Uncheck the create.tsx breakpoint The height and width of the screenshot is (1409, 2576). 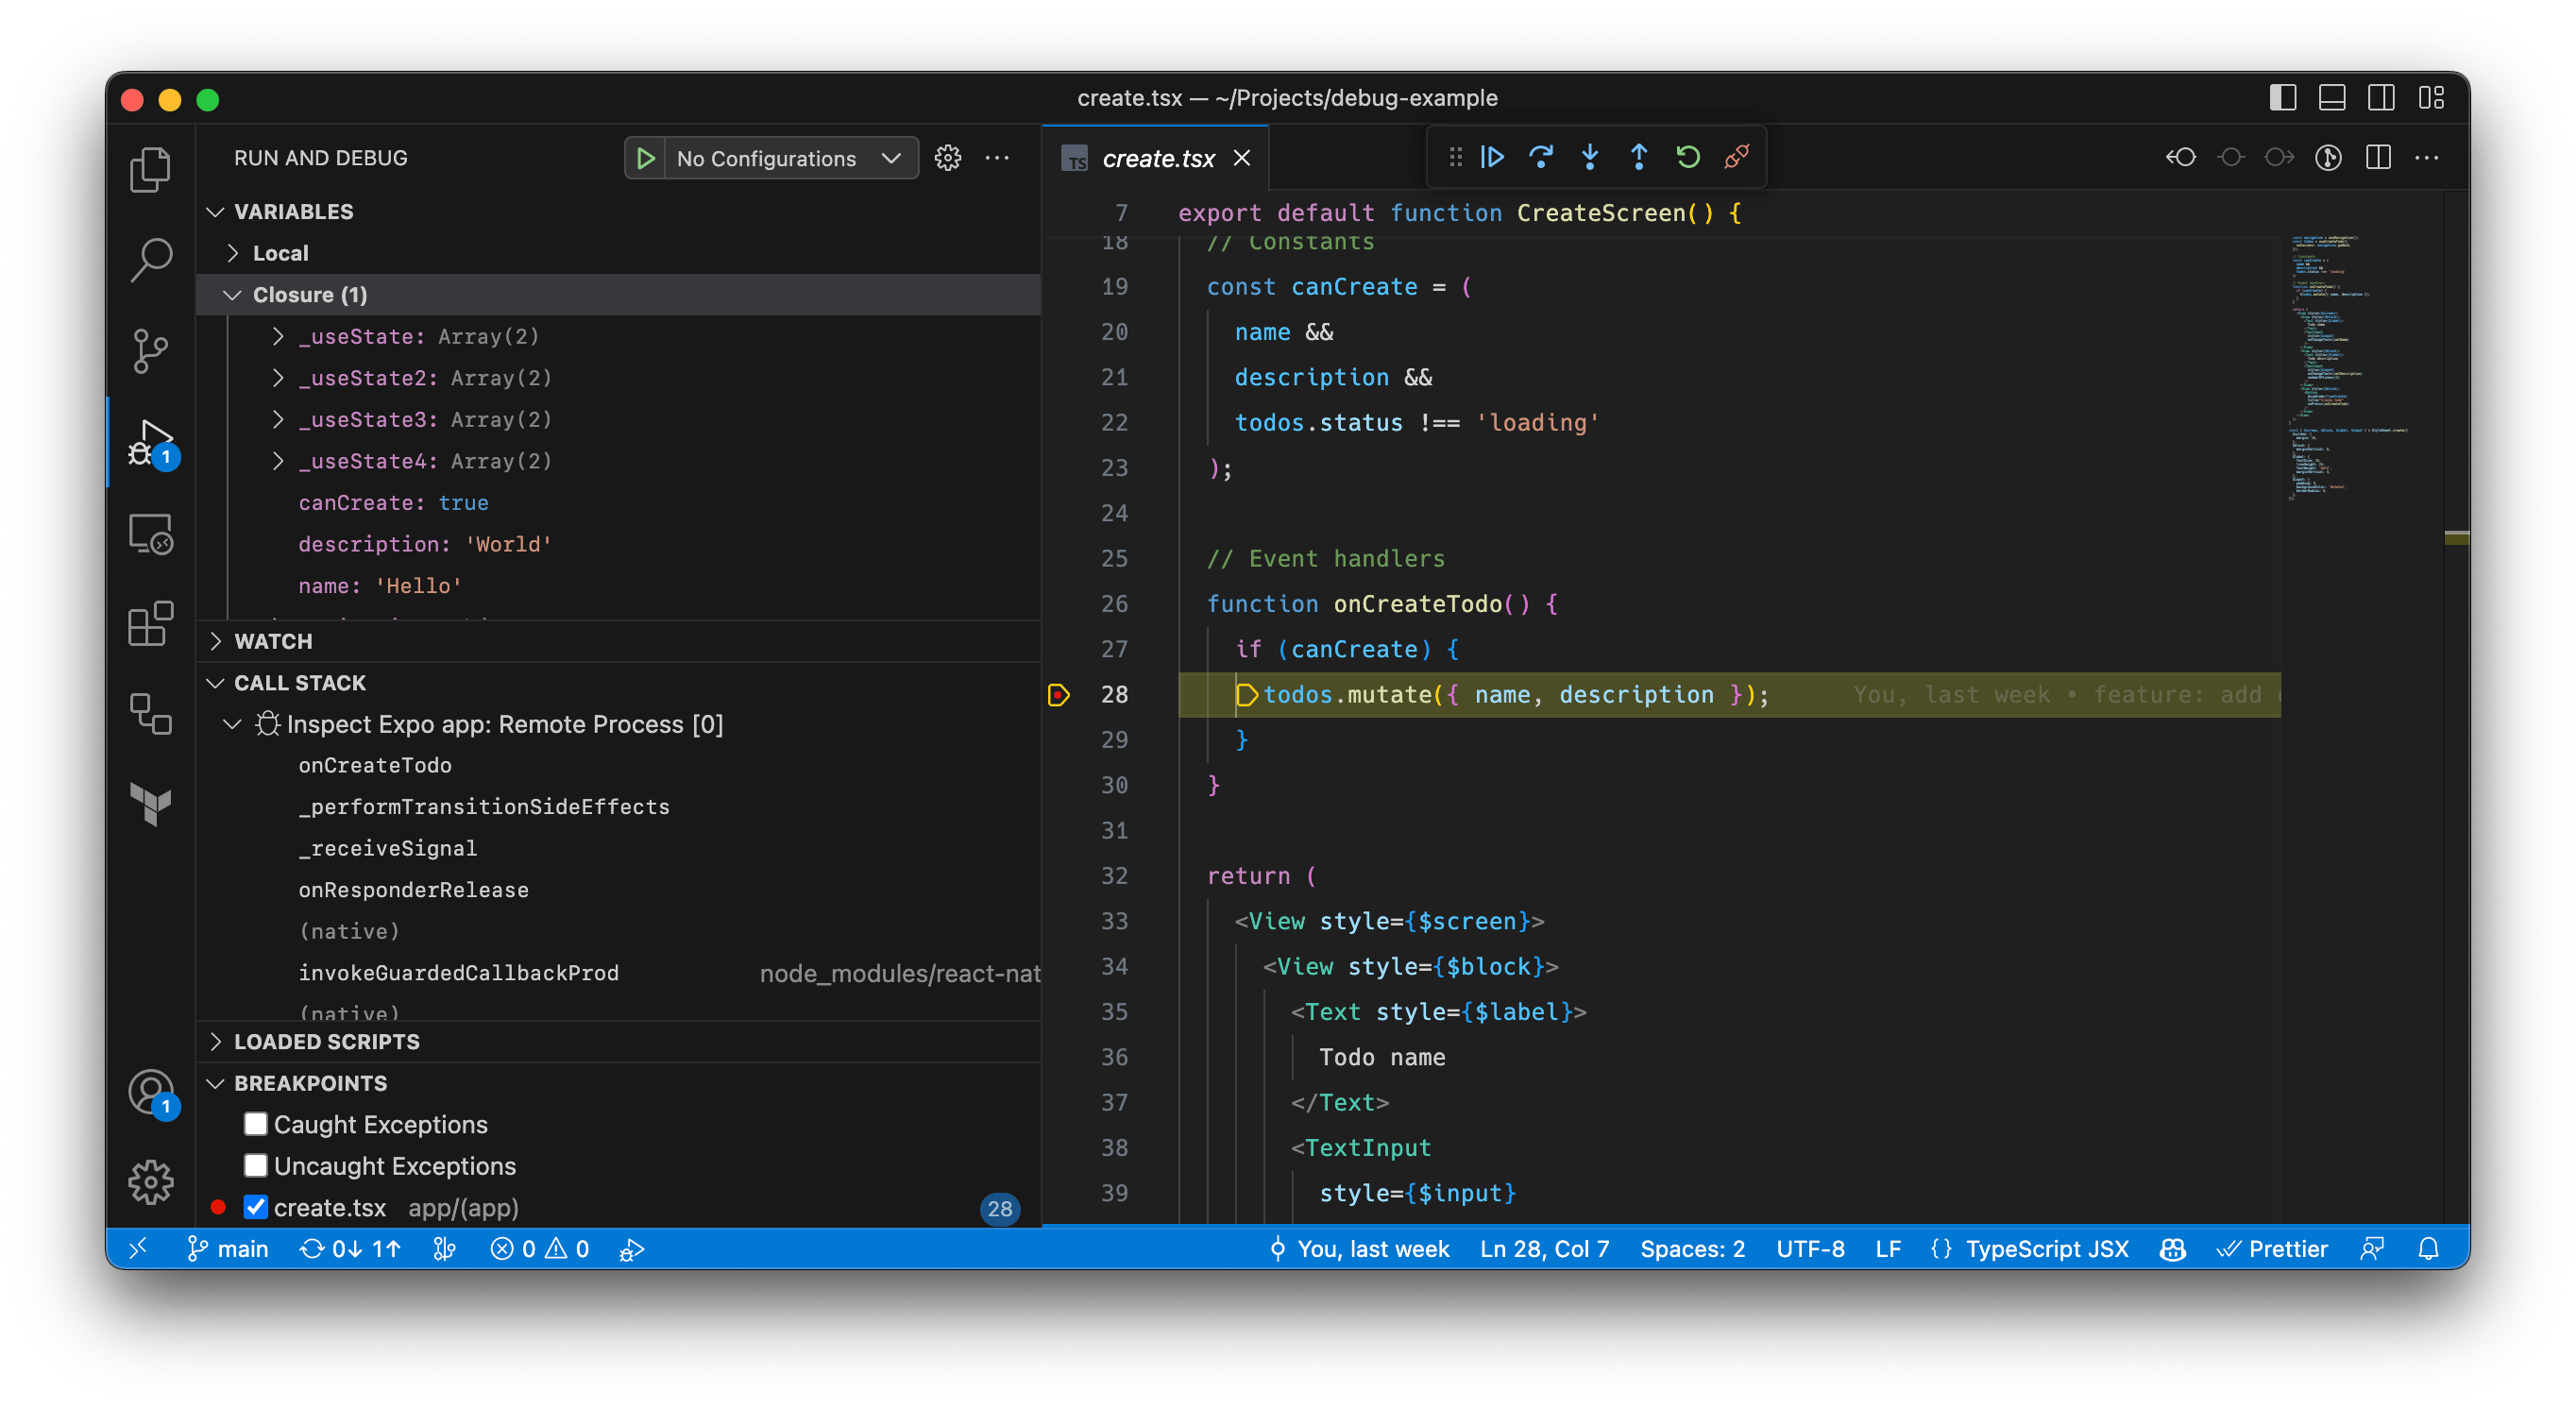tap(256, 1207)
